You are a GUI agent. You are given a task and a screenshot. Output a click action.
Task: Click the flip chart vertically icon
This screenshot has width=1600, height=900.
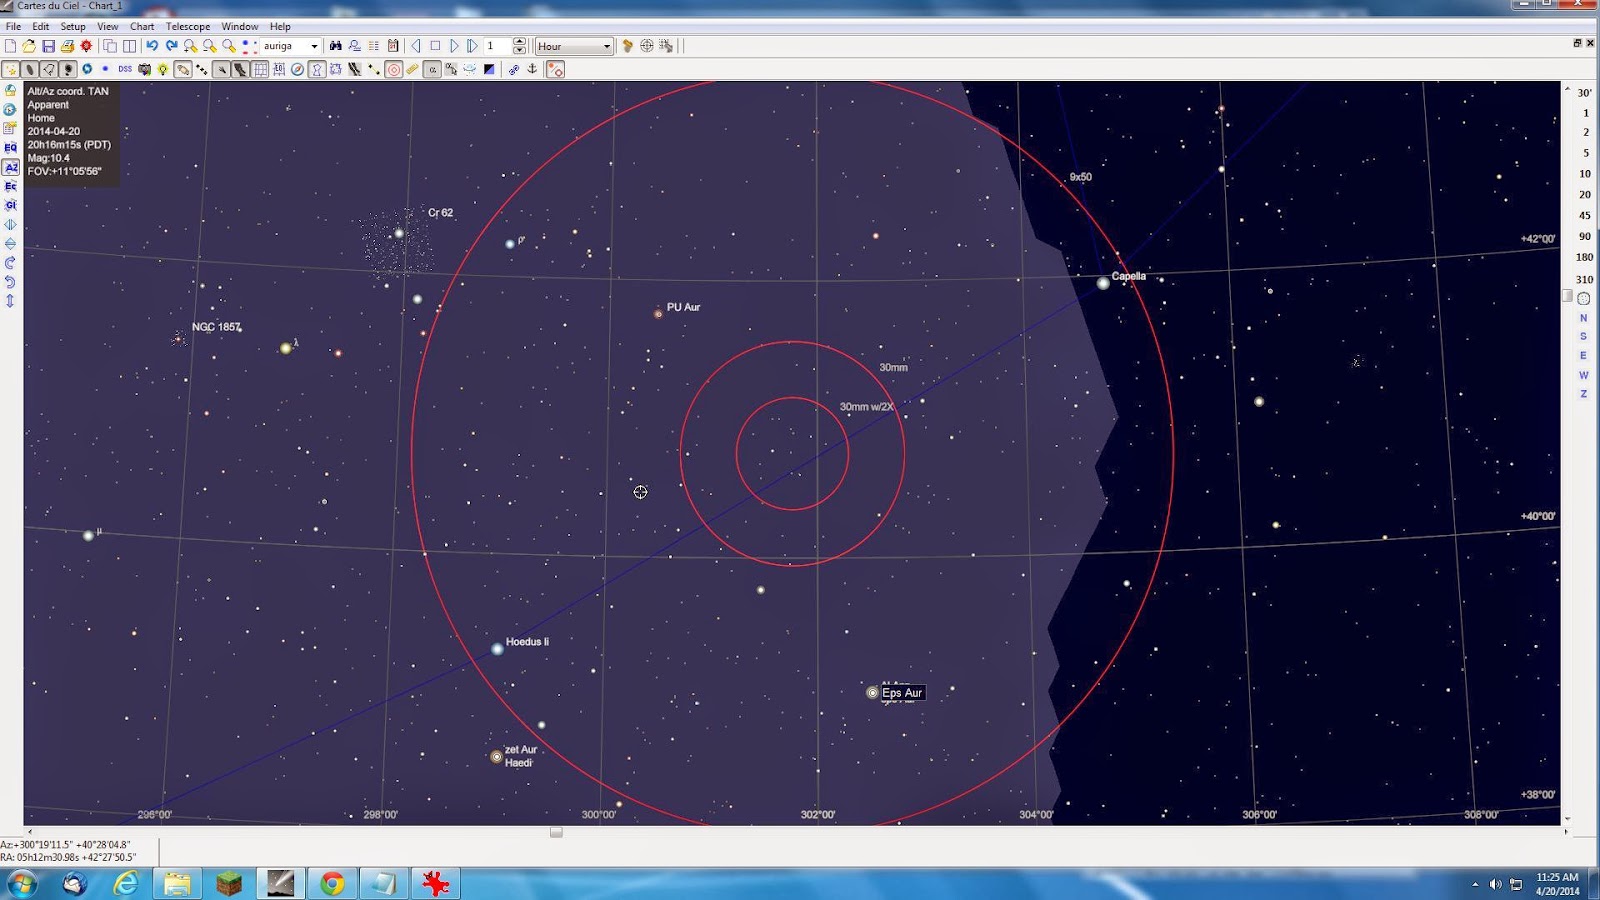tap(10, 243)
